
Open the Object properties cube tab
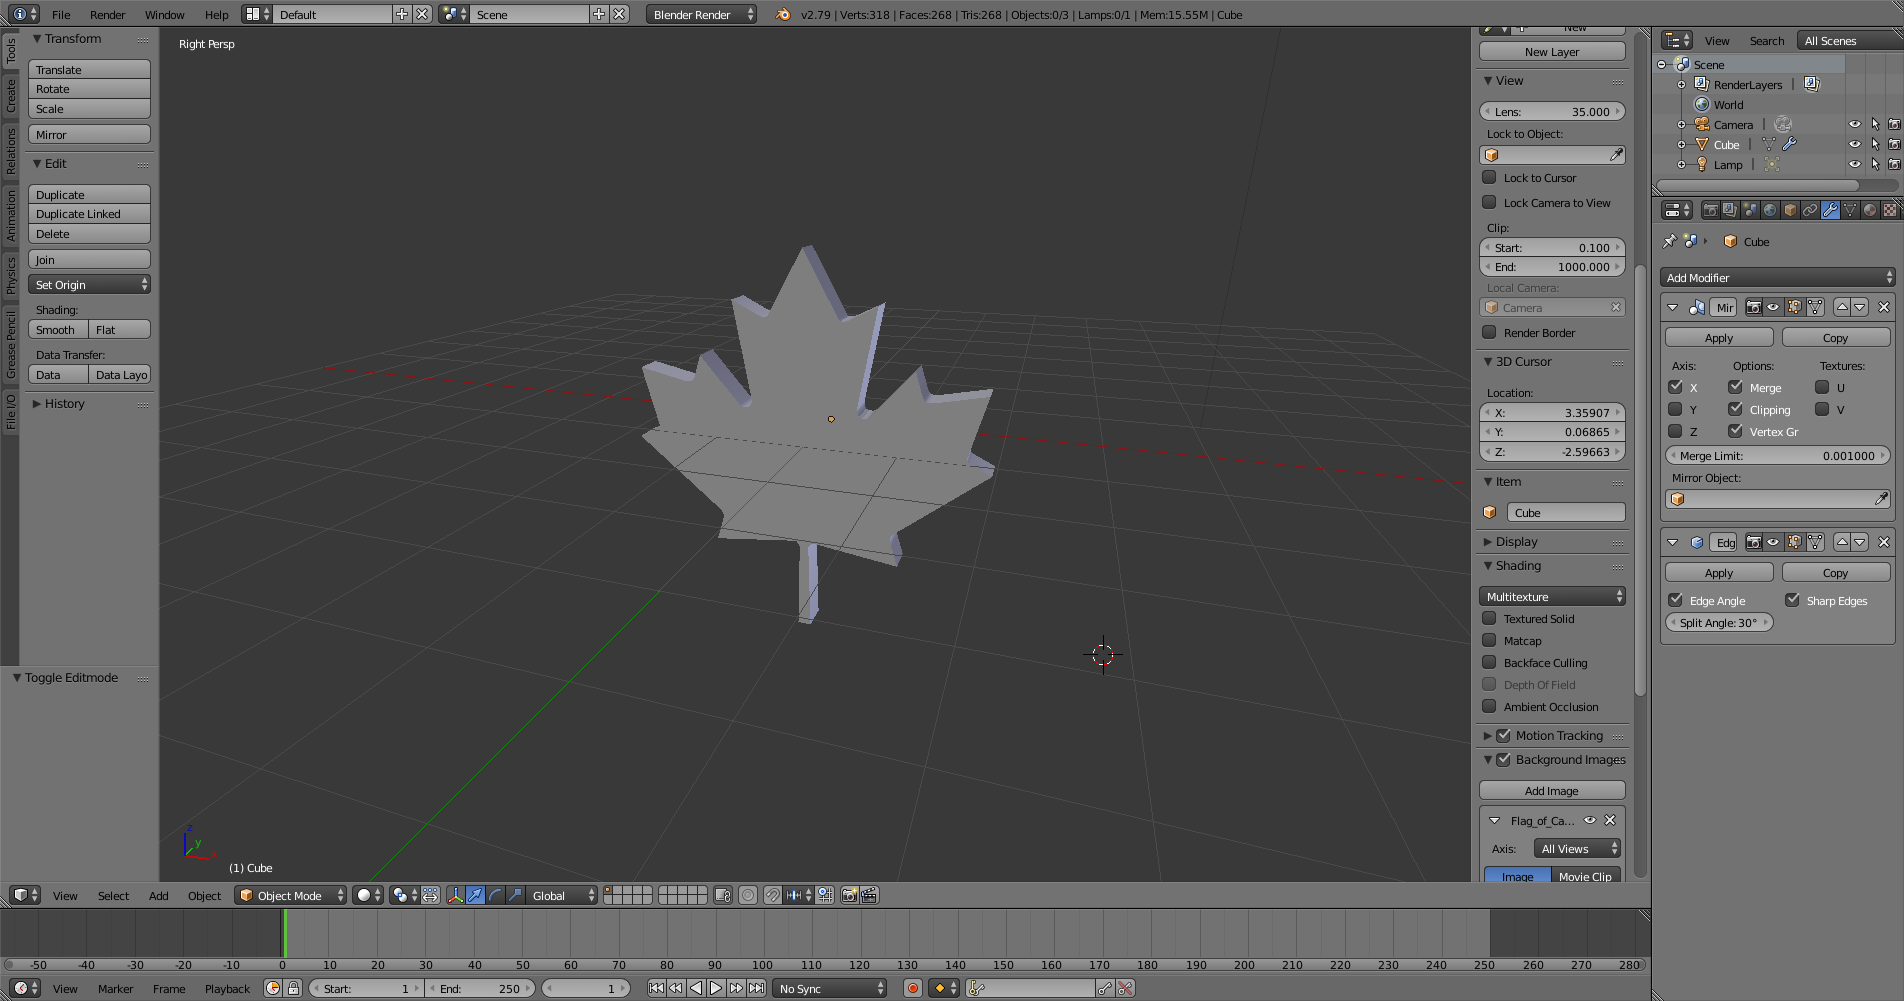pos(1790,210)
